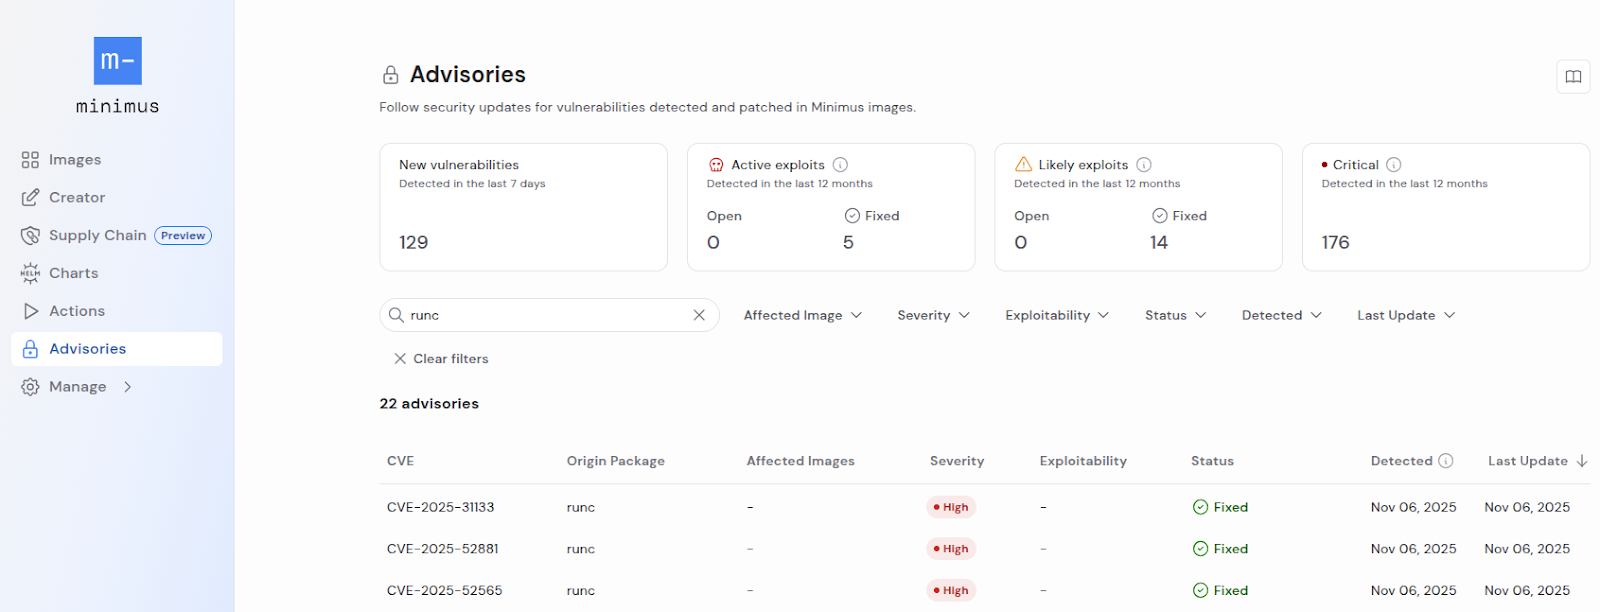Image resolution: width=1600 pixels, height=612 pixels.
Task: Open Supply Chain preview page
Action: (98, 236)
